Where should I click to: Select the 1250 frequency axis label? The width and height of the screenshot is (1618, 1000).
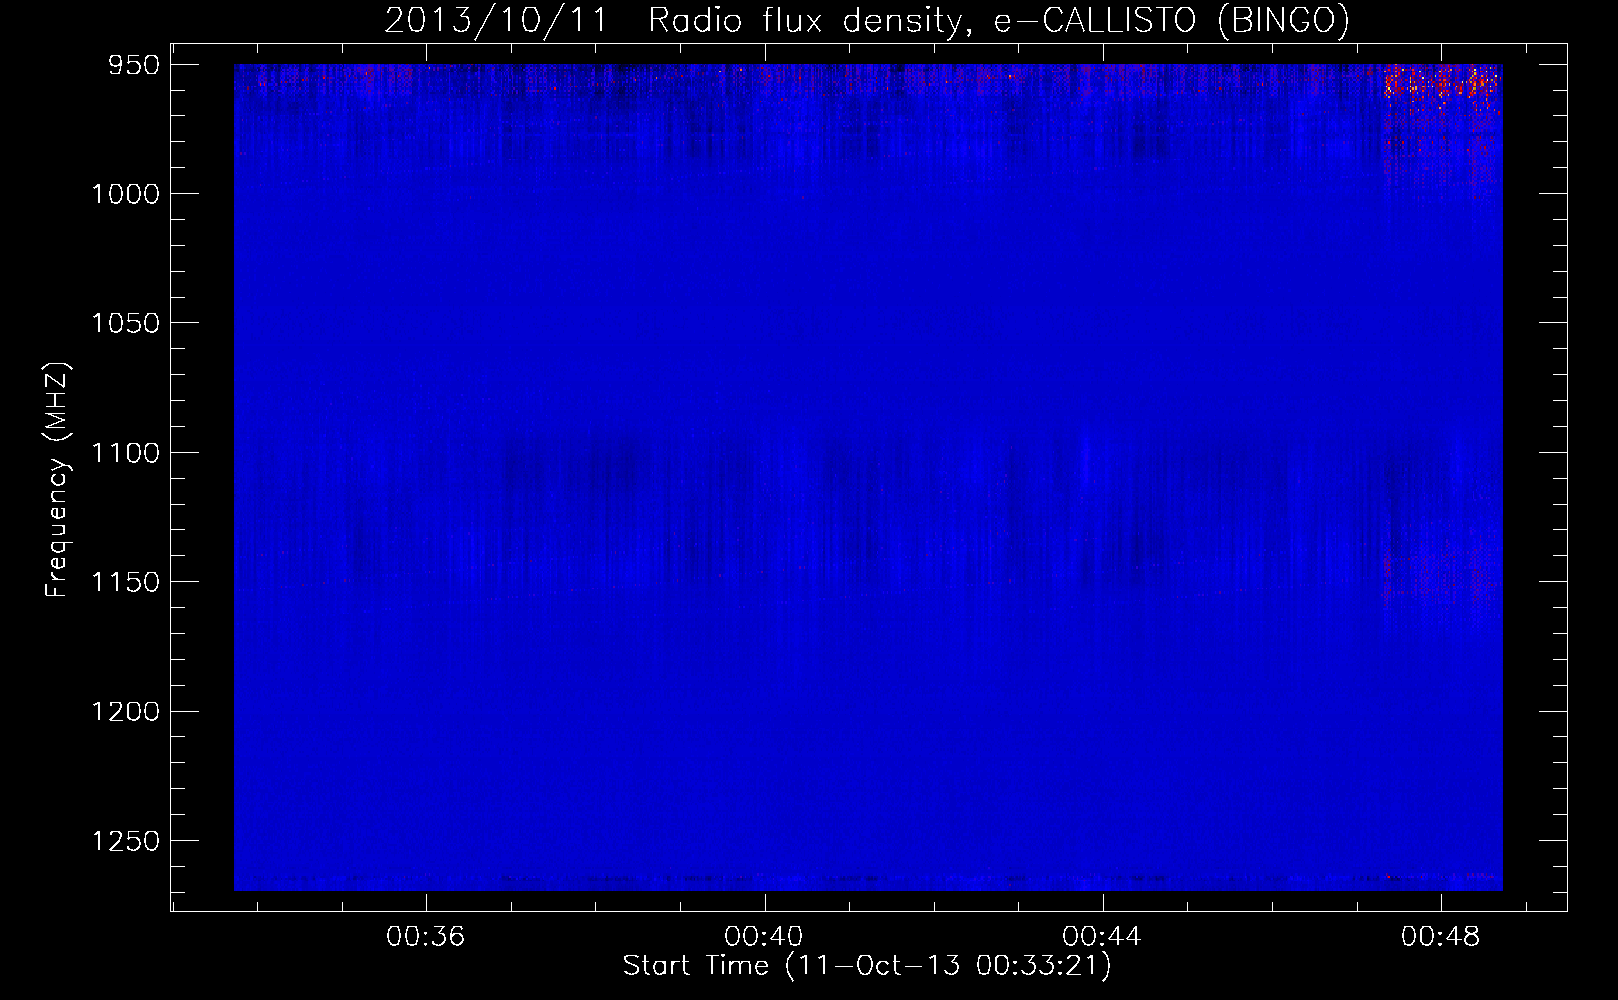point(126,841)
